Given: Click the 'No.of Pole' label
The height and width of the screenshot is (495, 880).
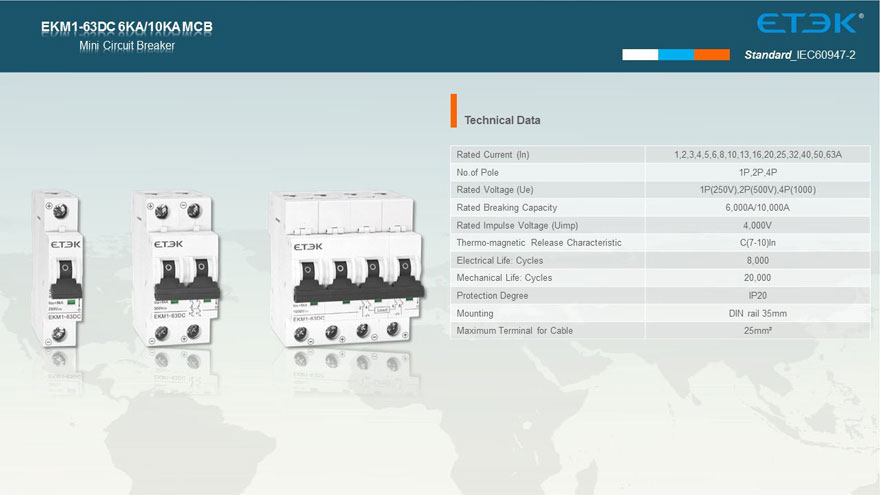Looking at the screenshot, I should [477, 172].
